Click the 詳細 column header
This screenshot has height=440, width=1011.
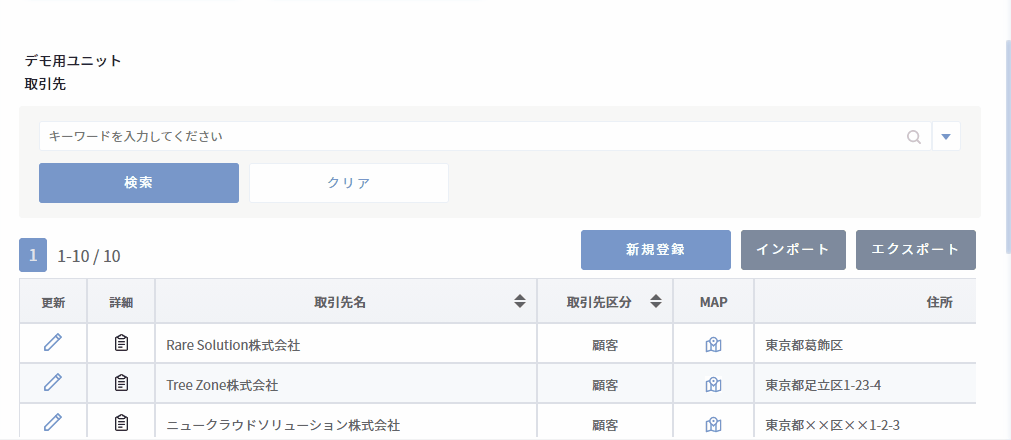coord(121,301)
